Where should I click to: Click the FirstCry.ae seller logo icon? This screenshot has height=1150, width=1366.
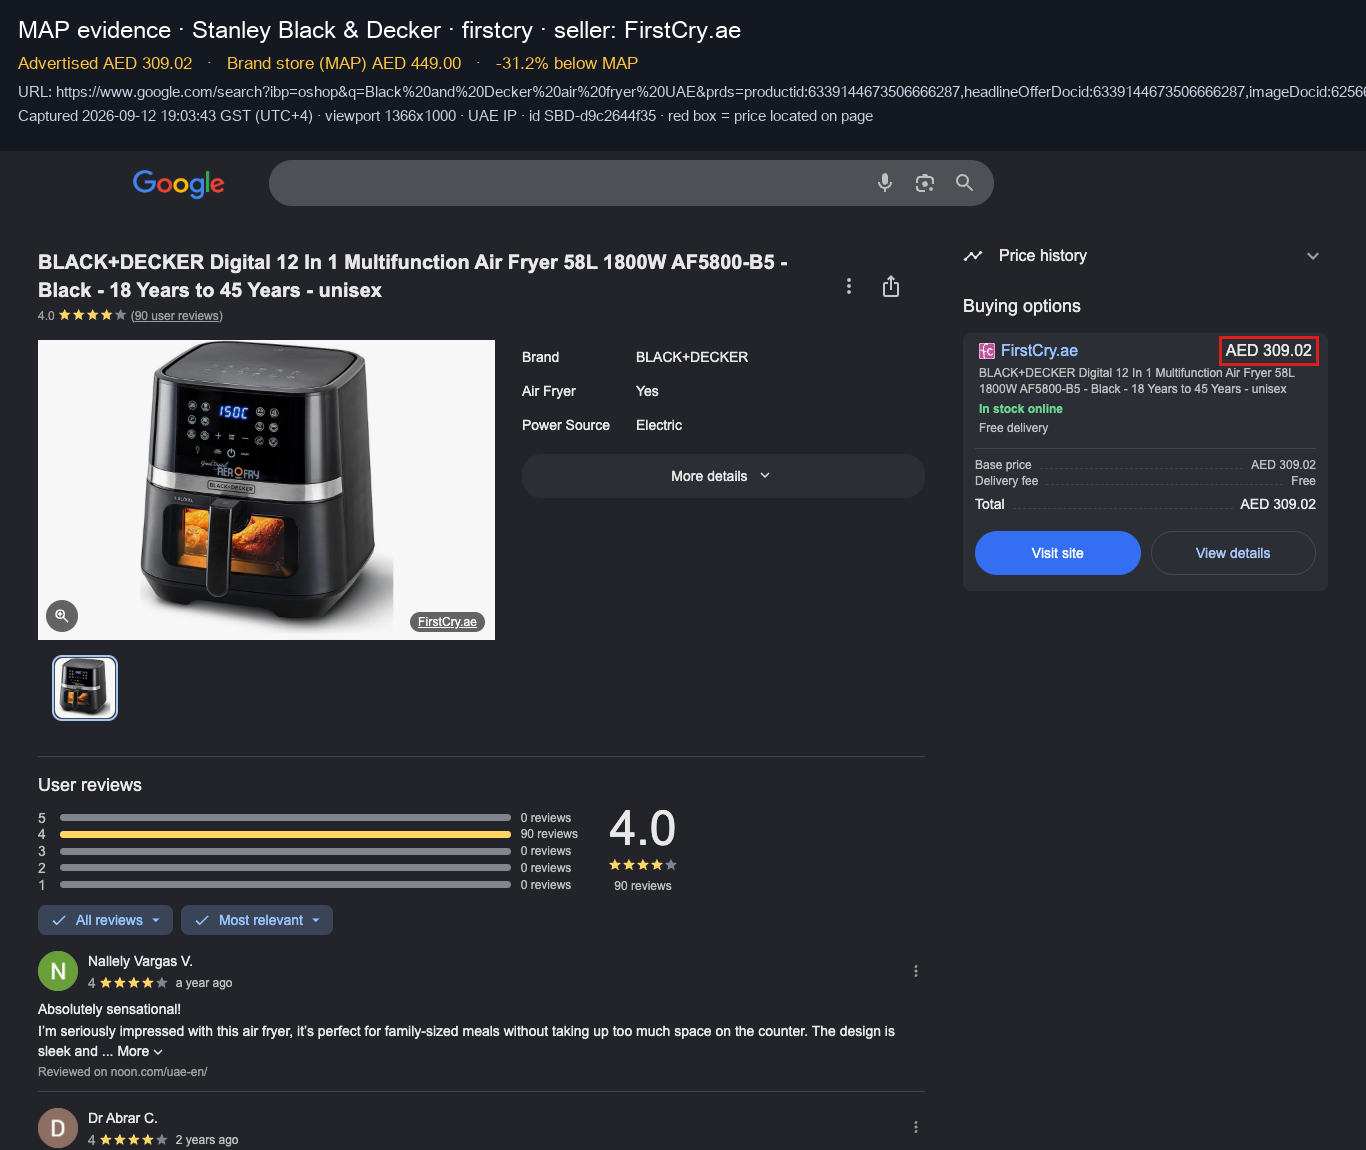coord(987,351)
